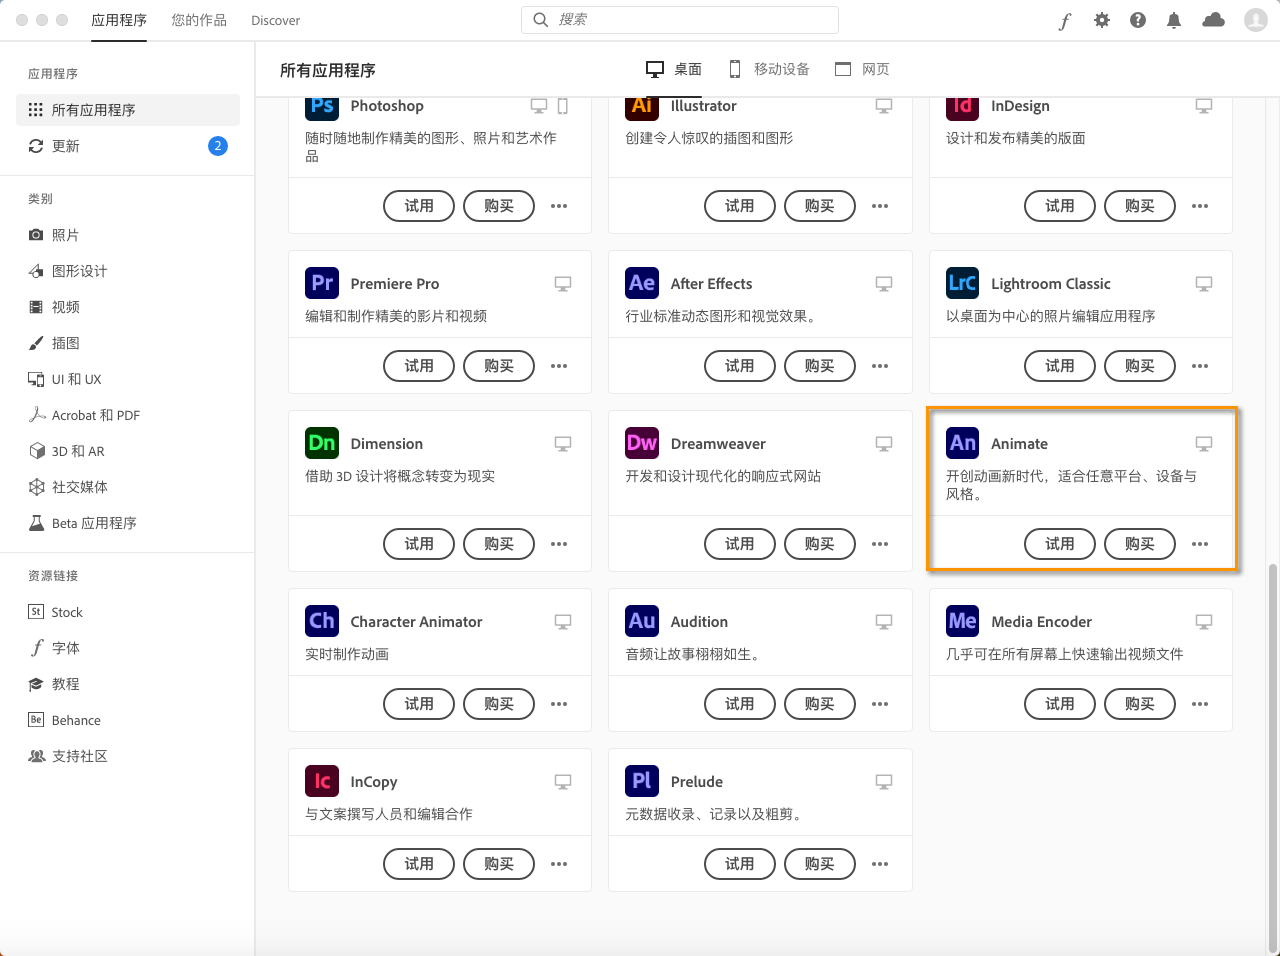
Task: Open more options for Animate
Action: (1200, 544)
